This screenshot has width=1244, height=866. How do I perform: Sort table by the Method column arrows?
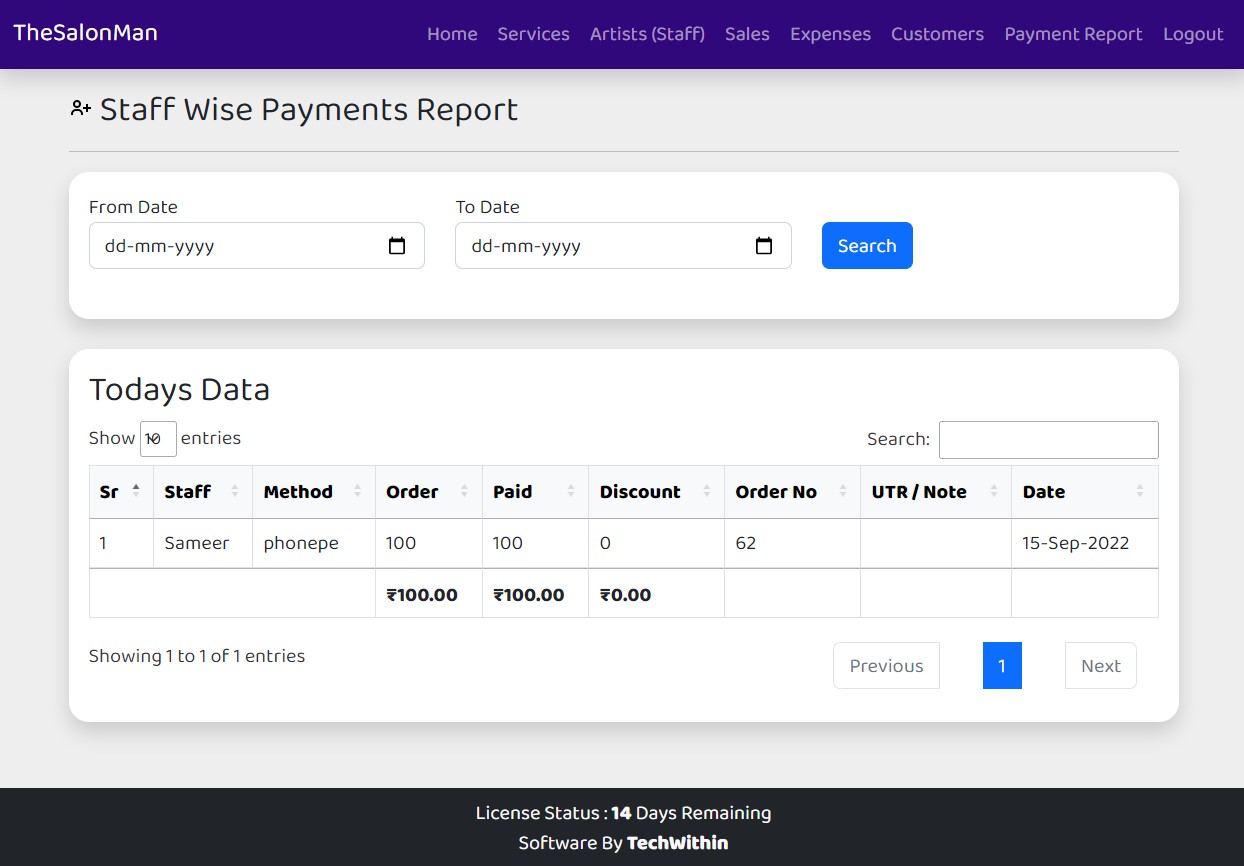[x=357, y=491]
